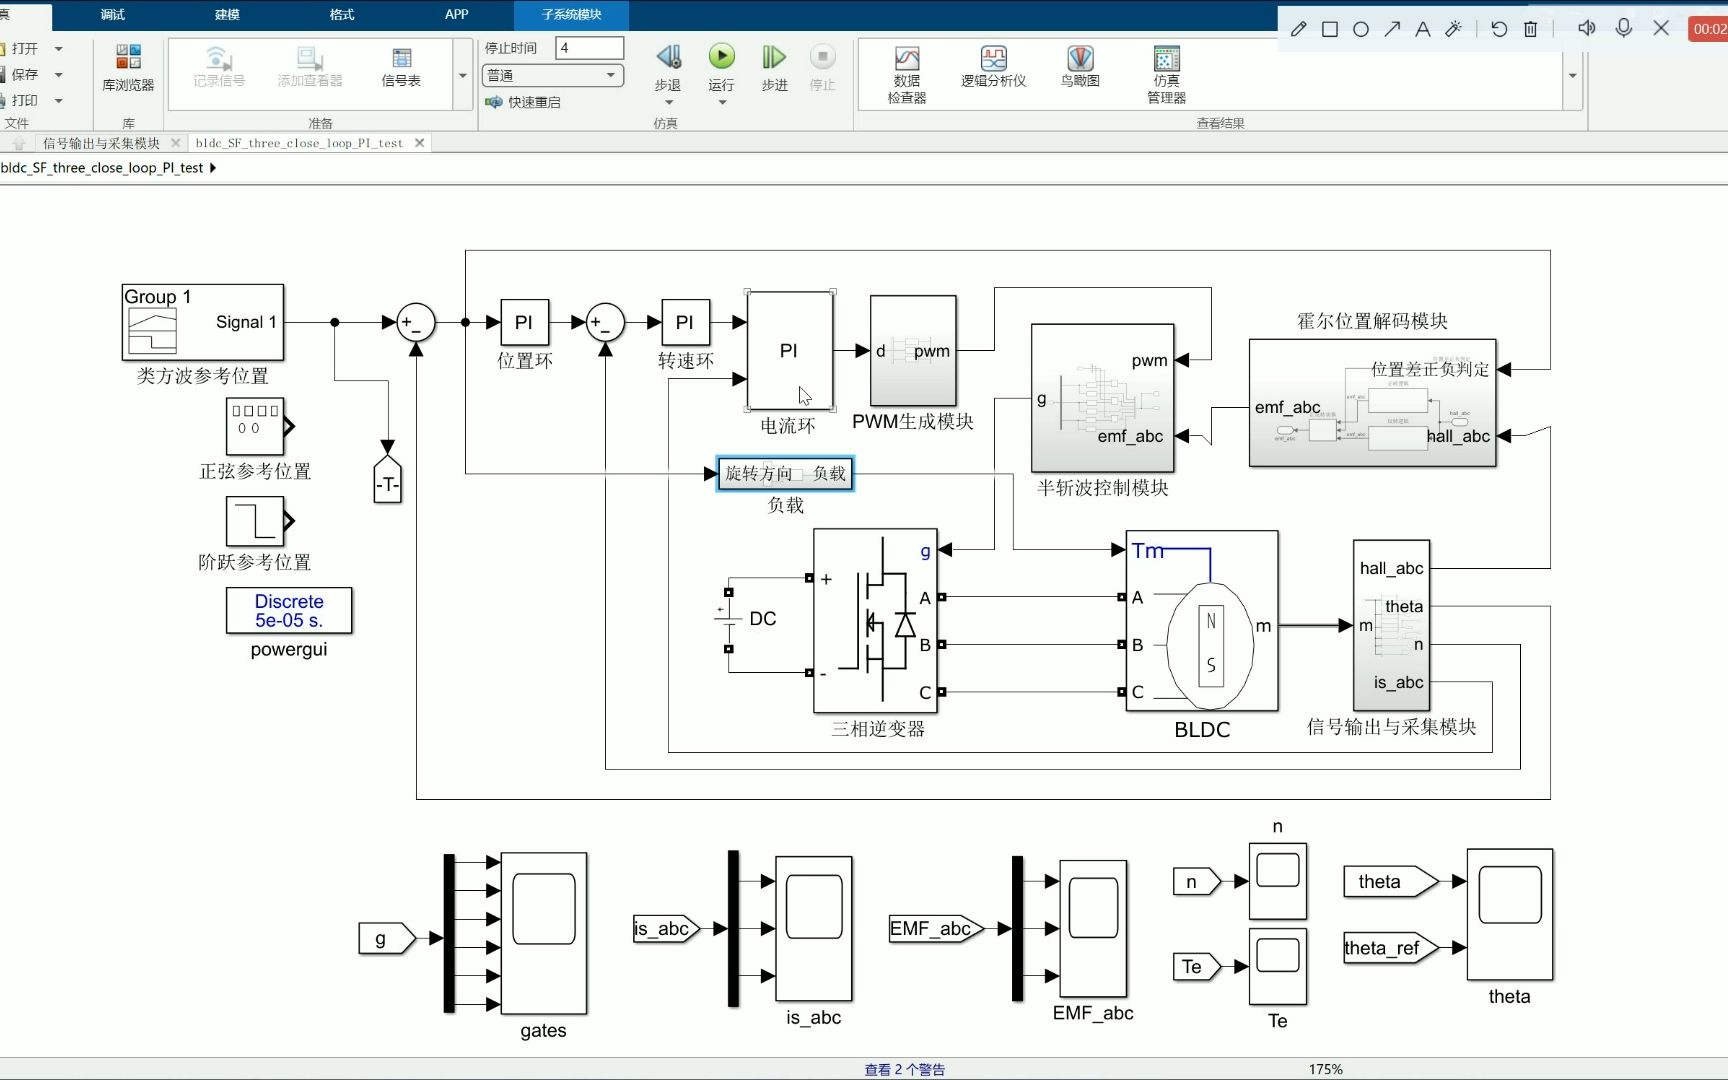Switch to the Modeling (建模) tab
The height and width of the screenshot is (1080, 1728).
click(x=227, y=14)
